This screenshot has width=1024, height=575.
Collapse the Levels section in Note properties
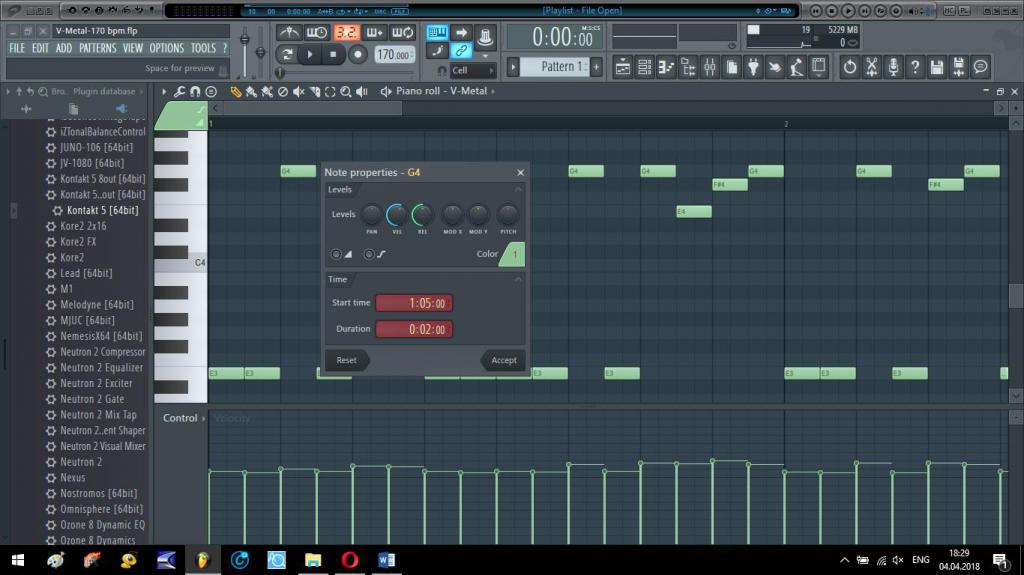point(518,189)
